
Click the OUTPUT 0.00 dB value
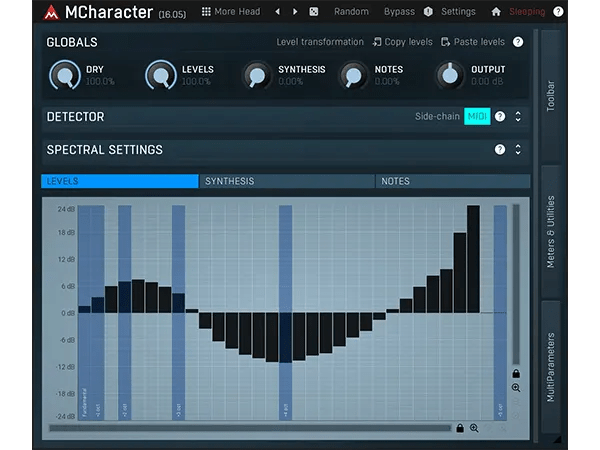487,82
